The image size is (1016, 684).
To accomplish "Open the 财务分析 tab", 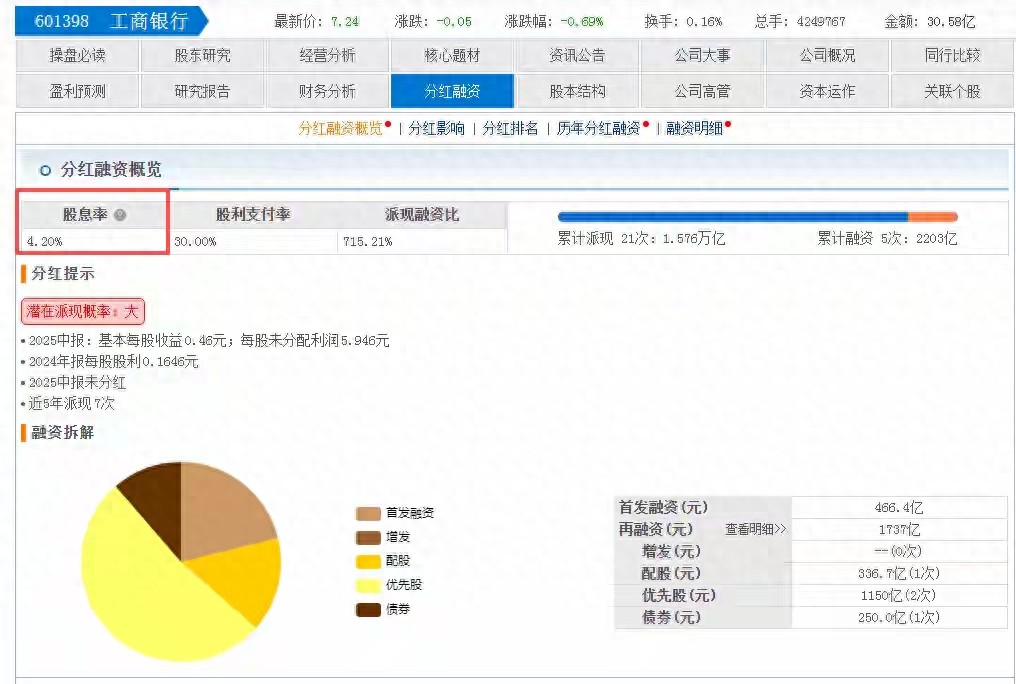I will (x=327, y=90).
